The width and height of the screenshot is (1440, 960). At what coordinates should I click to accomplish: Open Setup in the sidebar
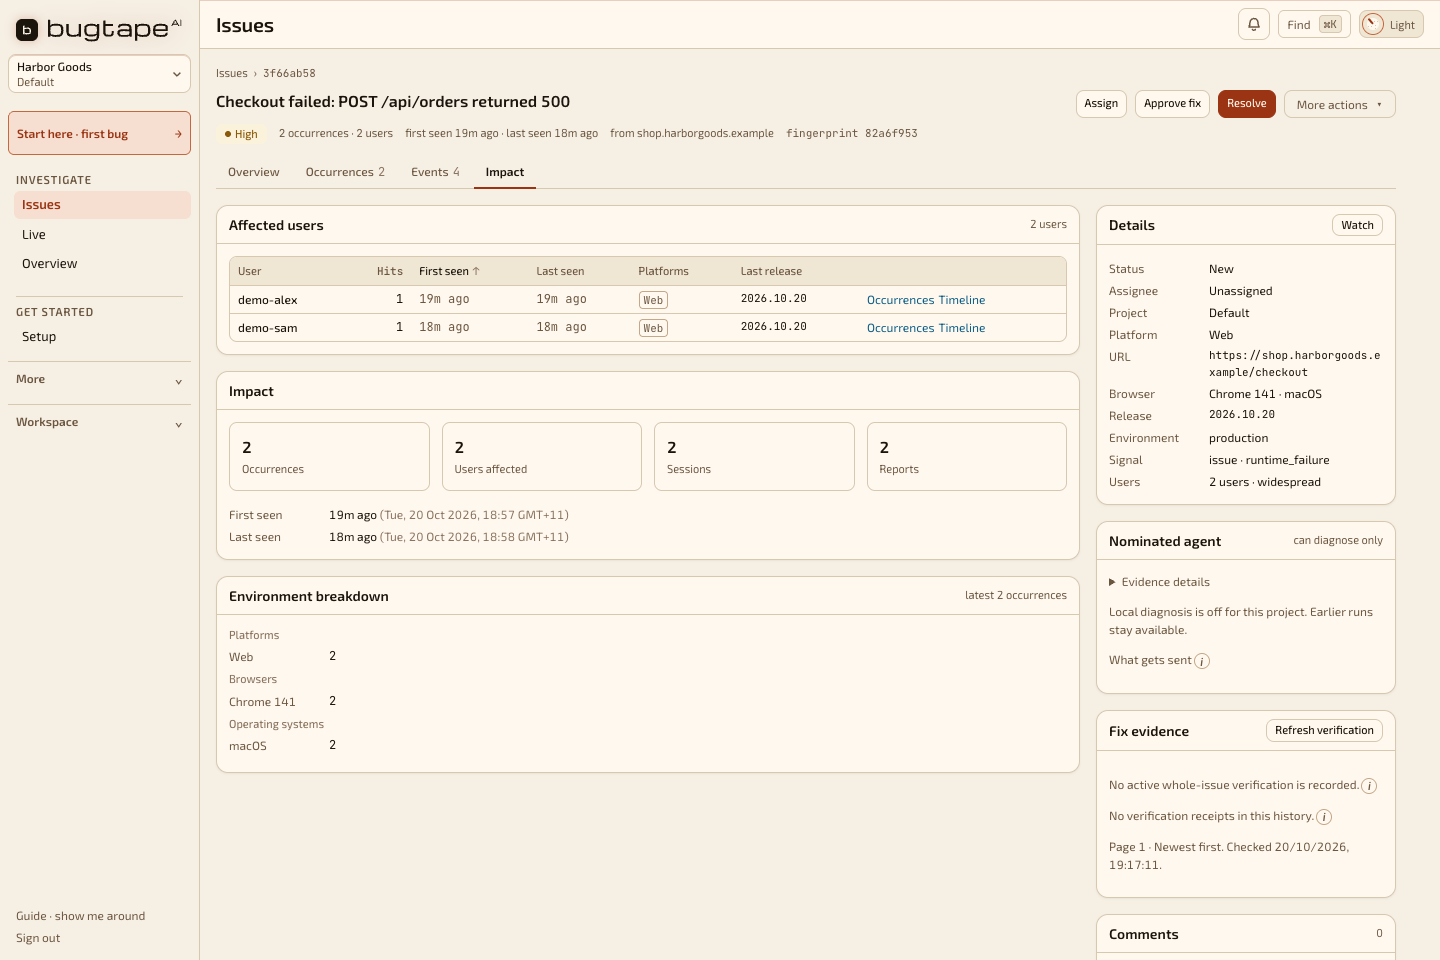[102, 337]
